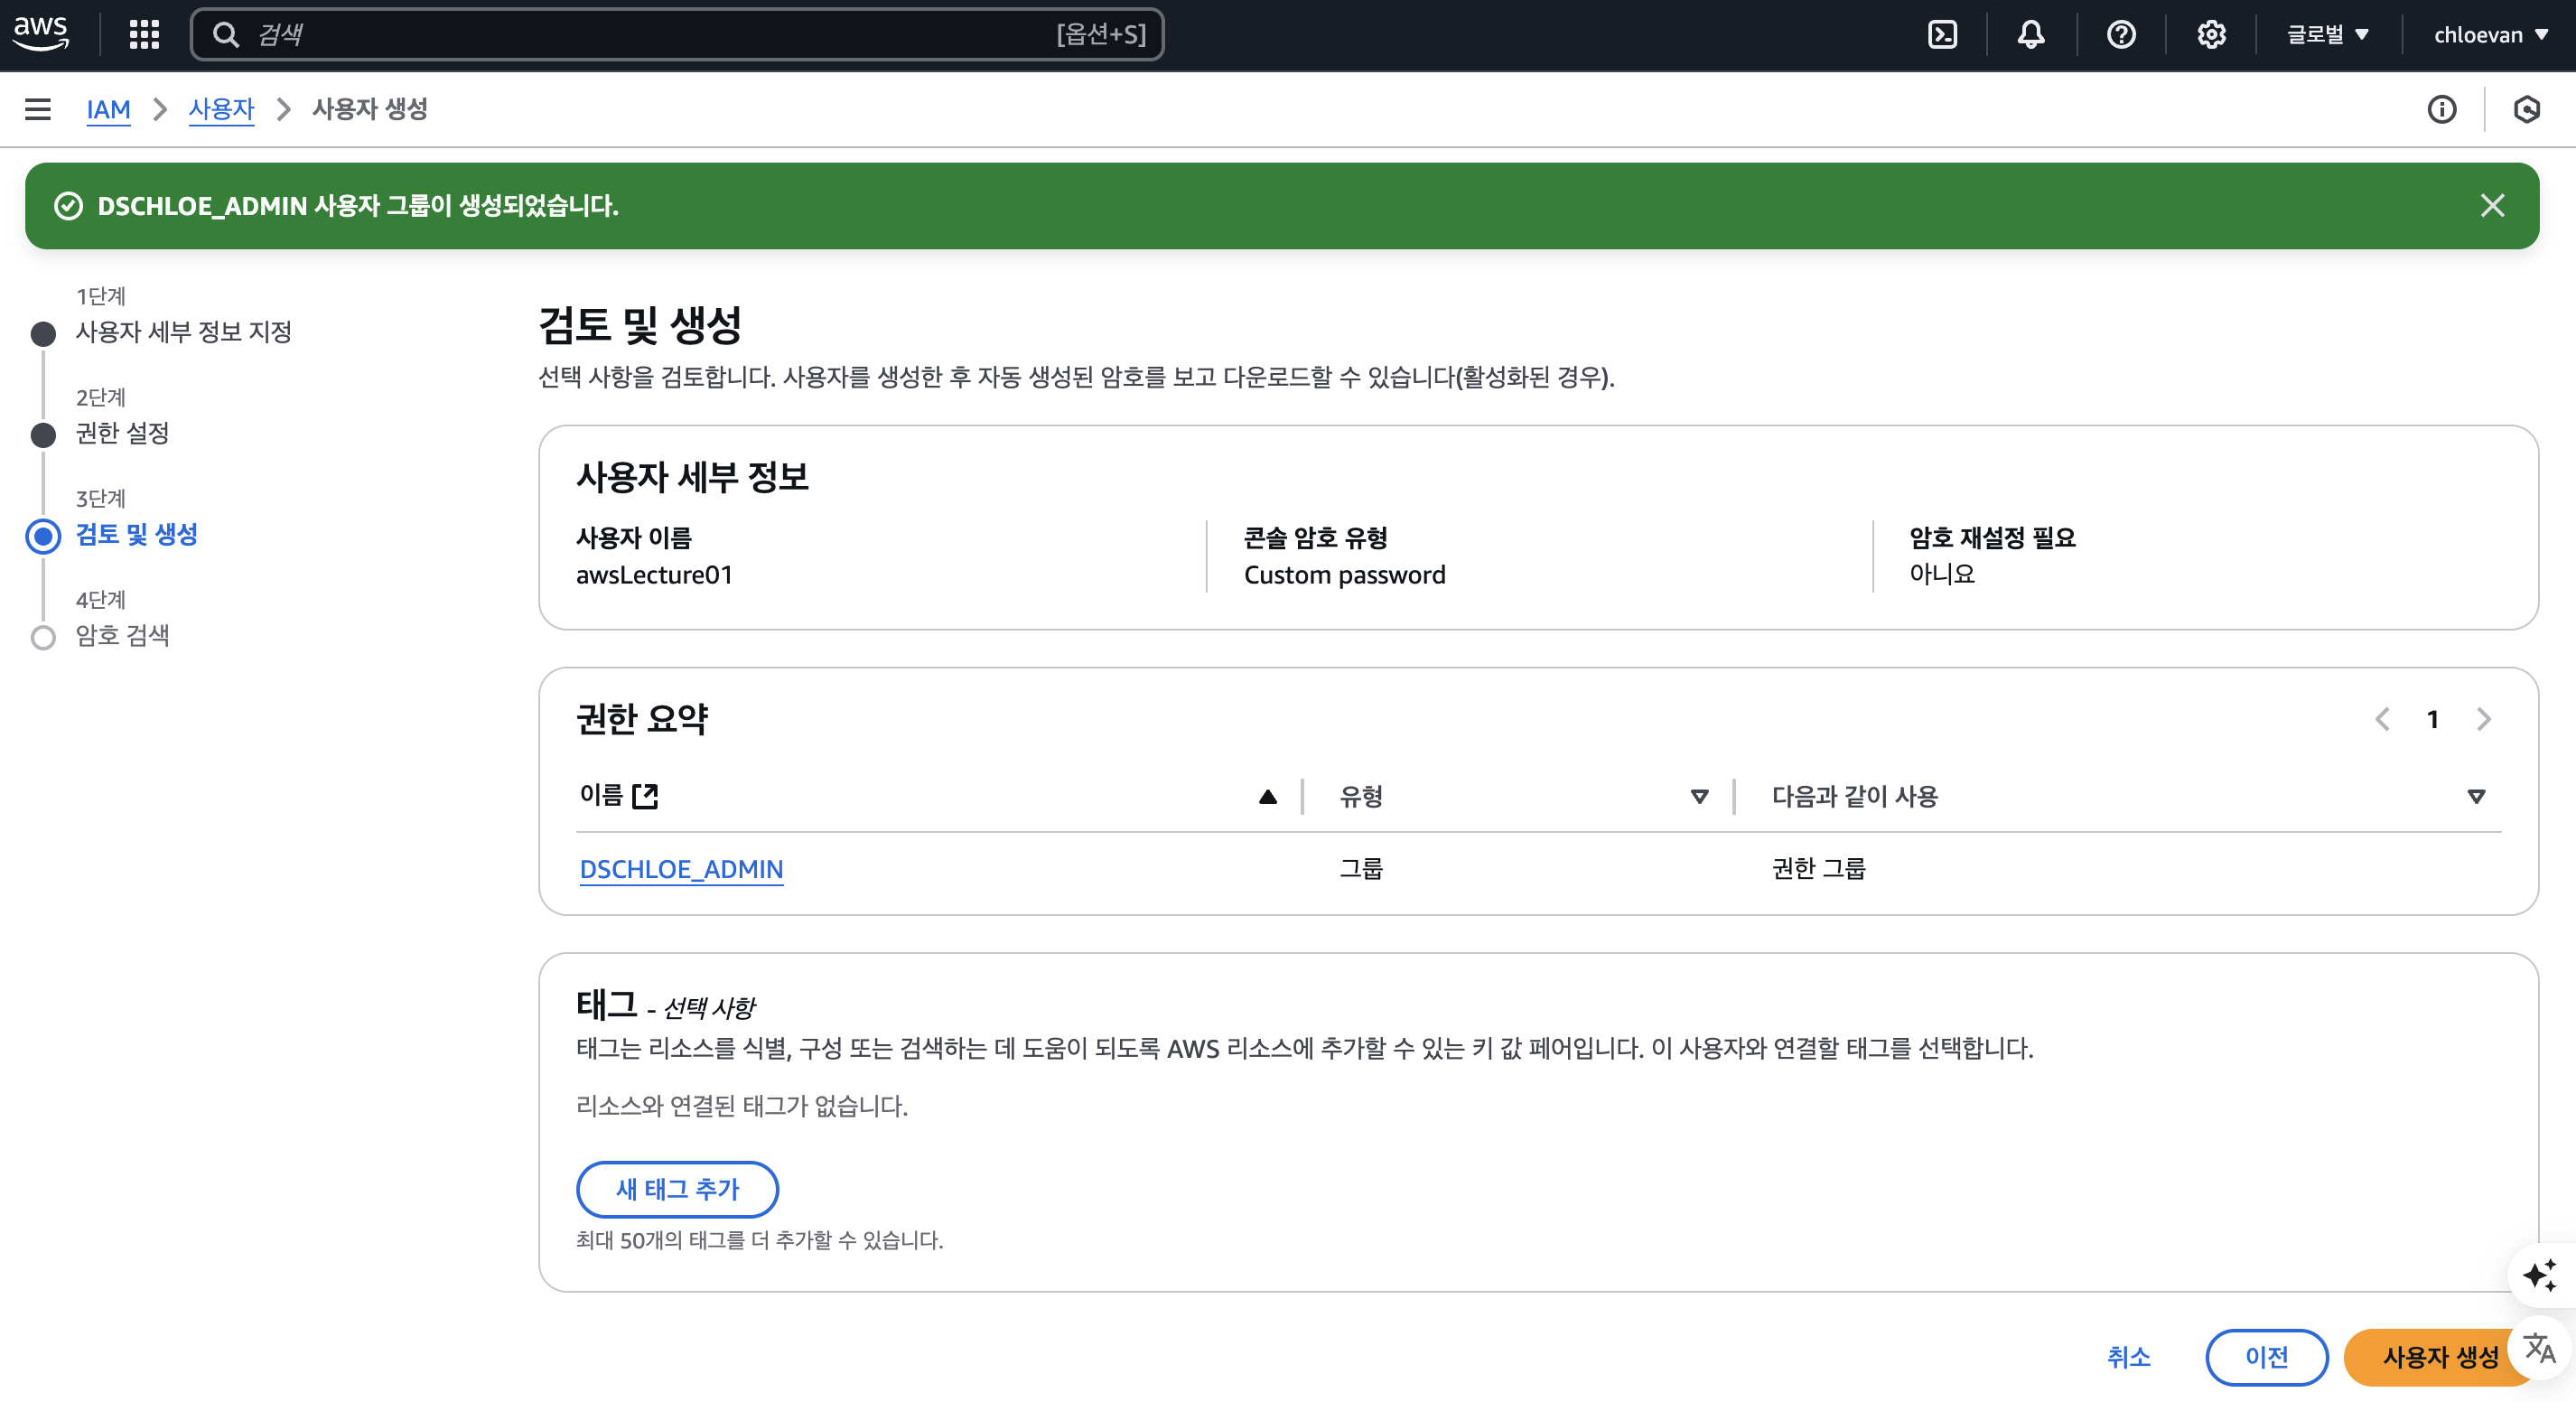Open the hexagon tools panel icon
Viewport: 2576px width, 1402px height.
click(2526, 109)
